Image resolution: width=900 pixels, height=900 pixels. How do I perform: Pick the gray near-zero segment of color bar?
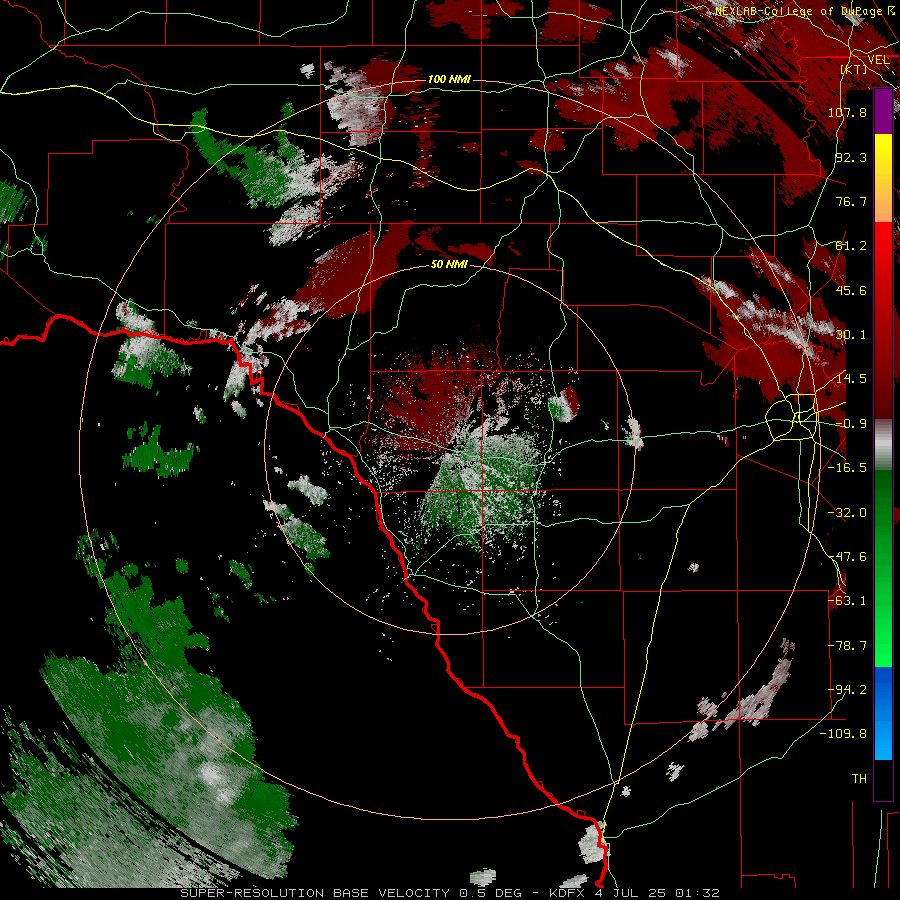[x=883, y=445]
